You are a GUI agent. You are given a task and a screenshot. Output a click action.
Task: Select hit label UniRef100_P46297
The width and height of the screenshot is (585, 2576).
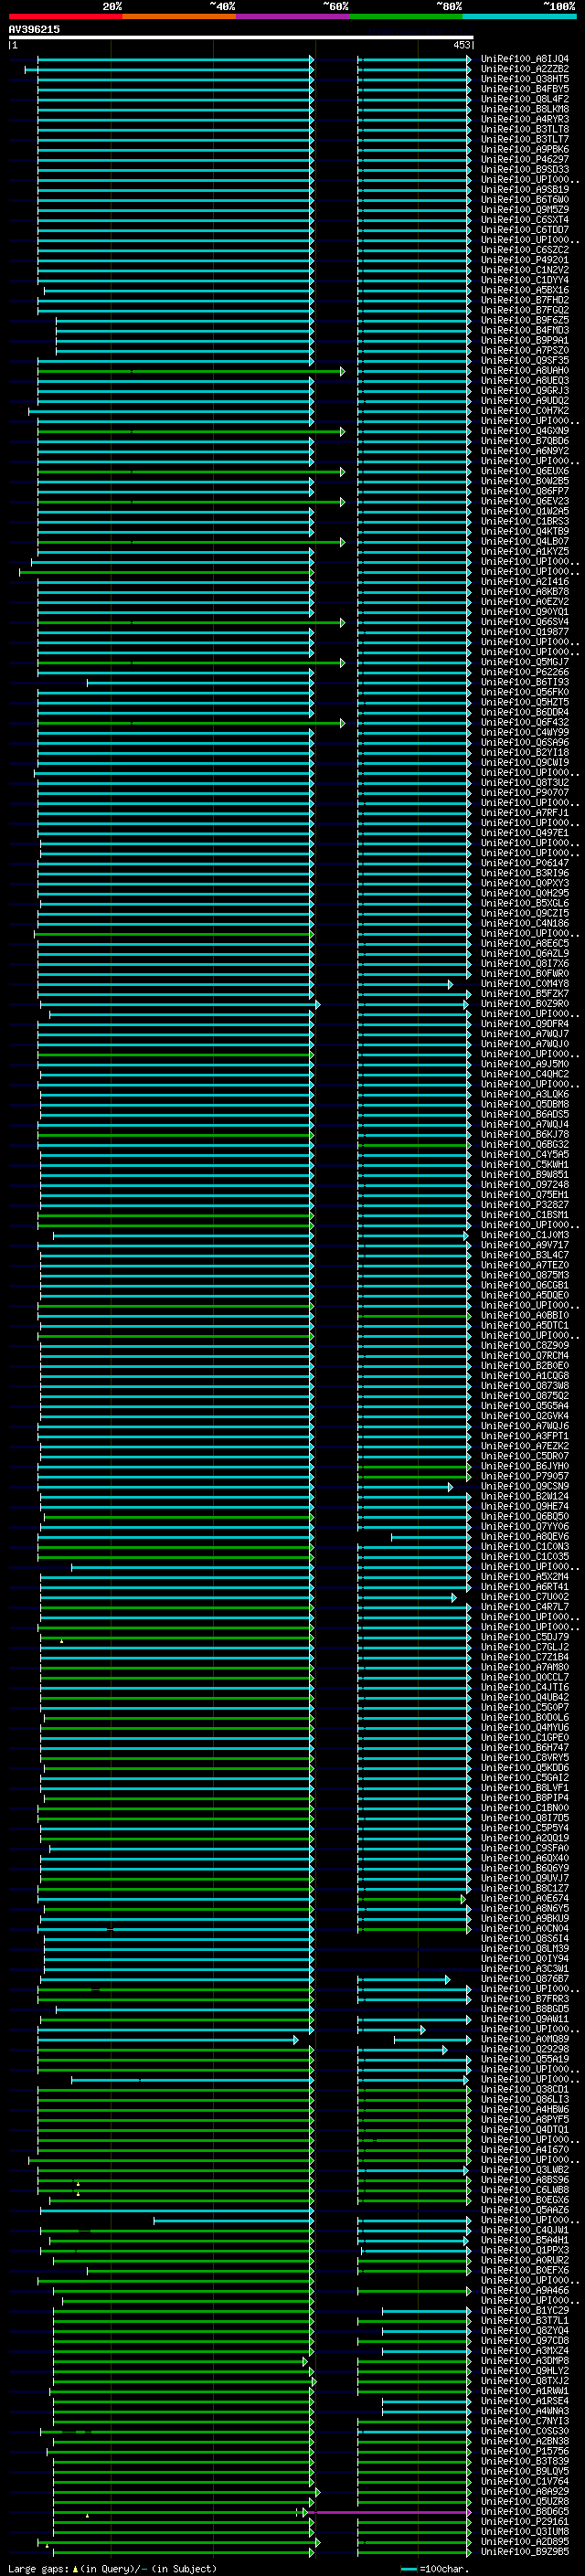coord(524,159)
